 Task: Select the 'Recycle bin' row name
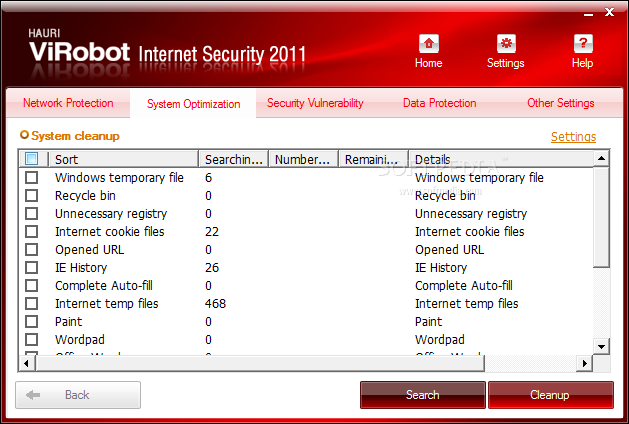click(85, 196)
